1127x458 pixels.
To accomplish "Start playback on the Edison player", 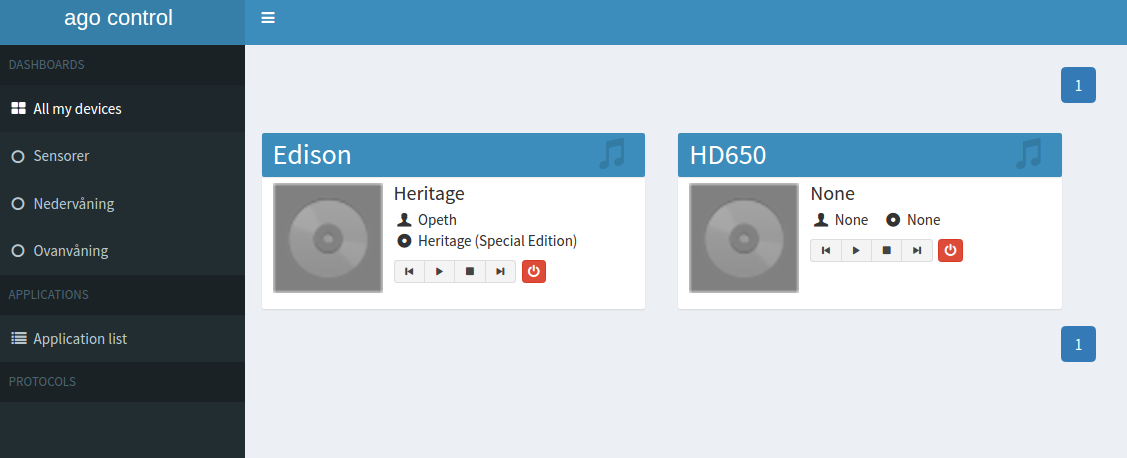I will [x=439, y=271].
